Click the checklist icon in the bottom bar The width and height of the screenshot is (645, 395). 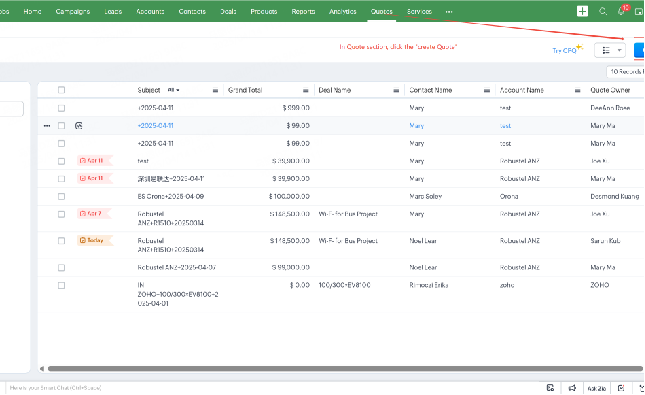pyautogui.click(x=621, y=388)
